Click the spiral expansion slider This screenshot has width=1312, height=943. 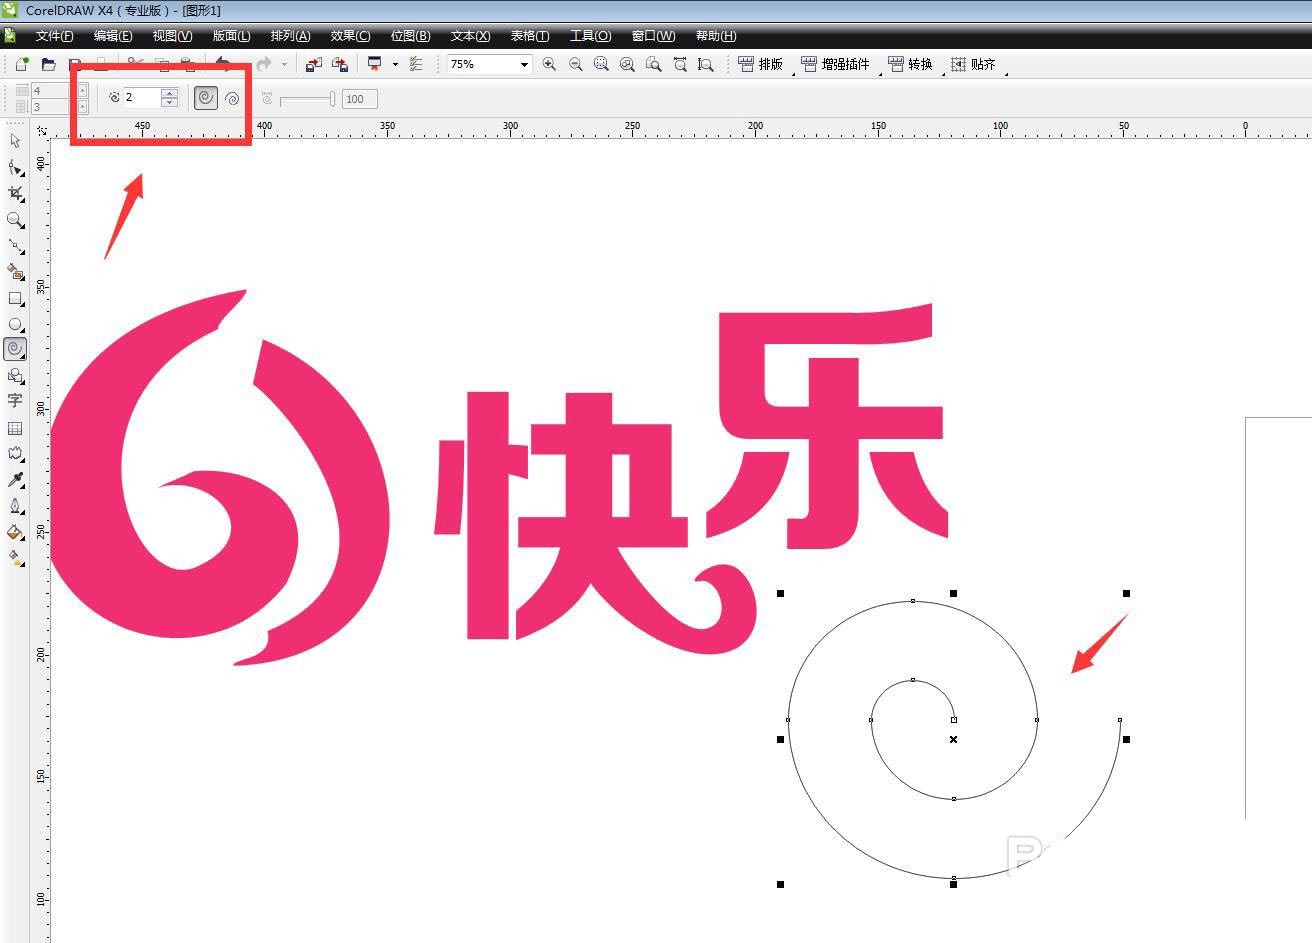click(x=305, y=98)
